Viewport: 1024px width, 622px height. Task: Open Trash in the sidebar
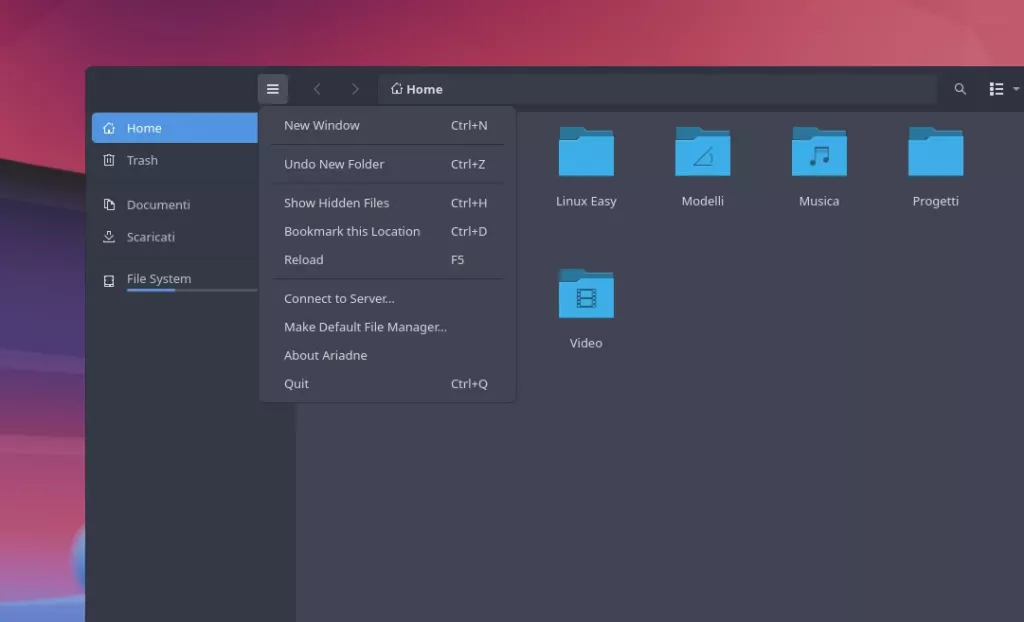174,160
